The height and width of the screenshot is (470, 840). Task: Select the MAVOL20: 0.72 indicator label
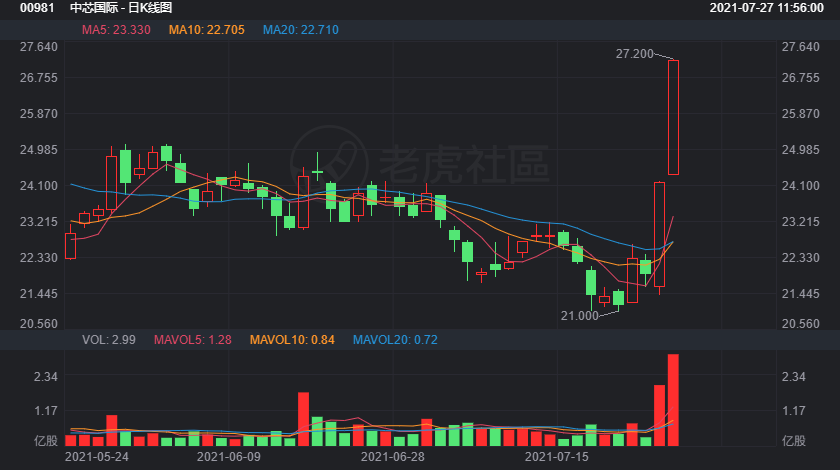tap(395, 340)
